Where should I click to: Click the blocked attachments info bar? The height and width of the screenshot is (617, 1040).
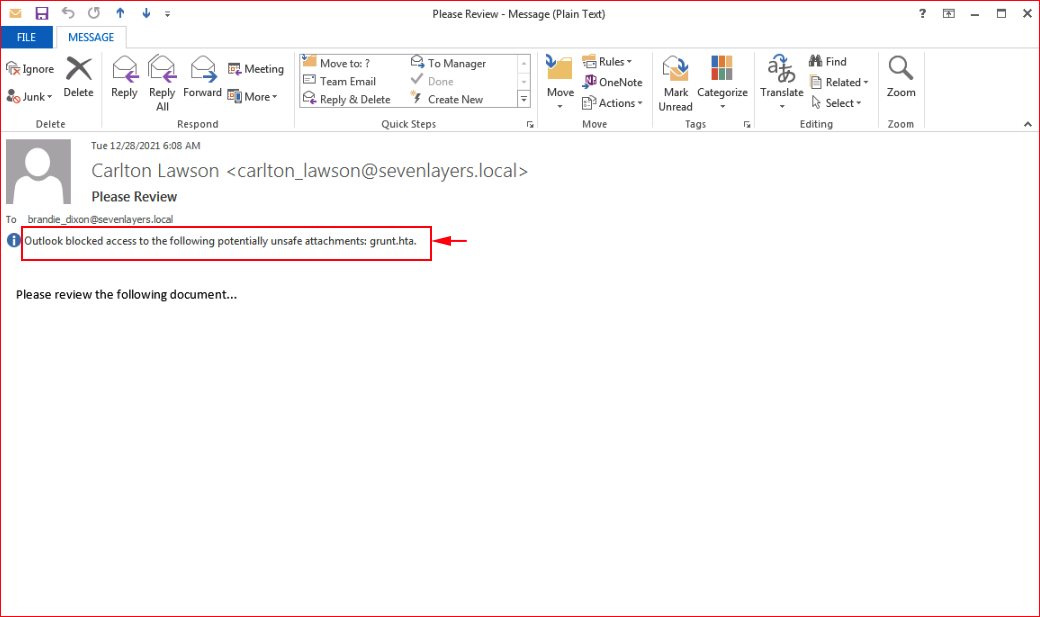pos(220,241)
